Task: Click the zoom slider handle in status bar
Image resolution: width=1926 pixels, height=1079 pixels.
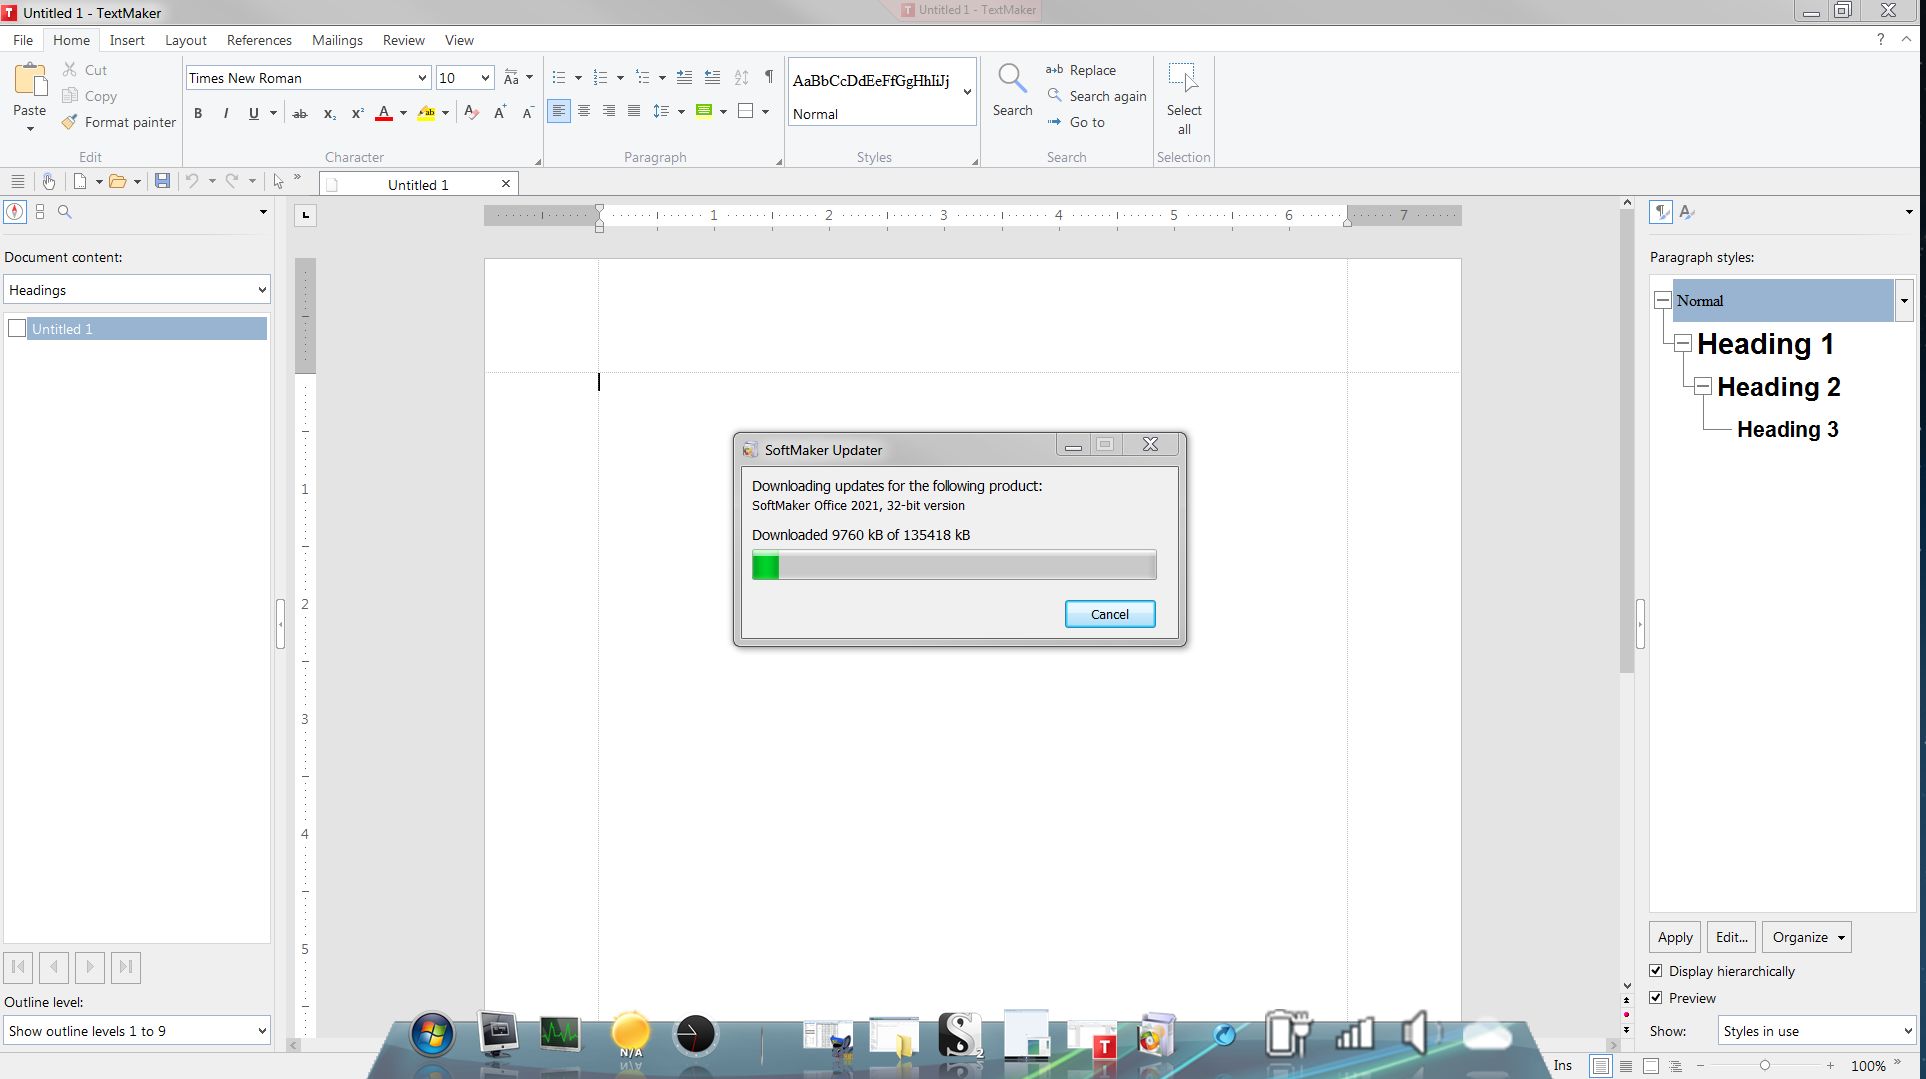Action: (1765, 1066)
